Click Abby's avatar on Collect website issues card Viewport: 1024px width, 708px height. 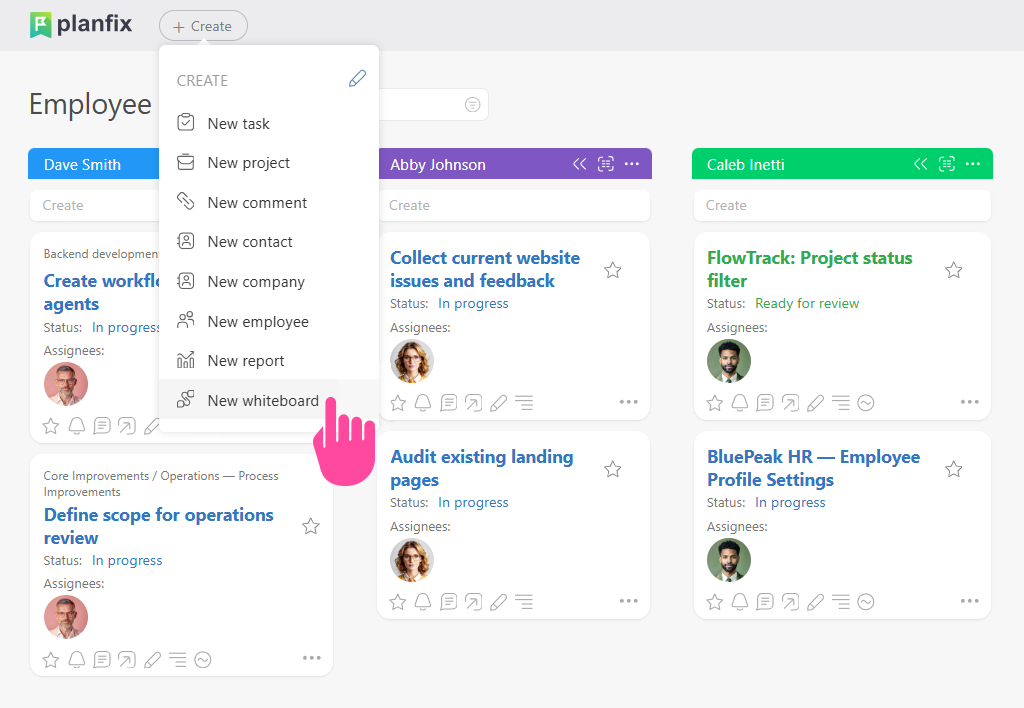411,361
